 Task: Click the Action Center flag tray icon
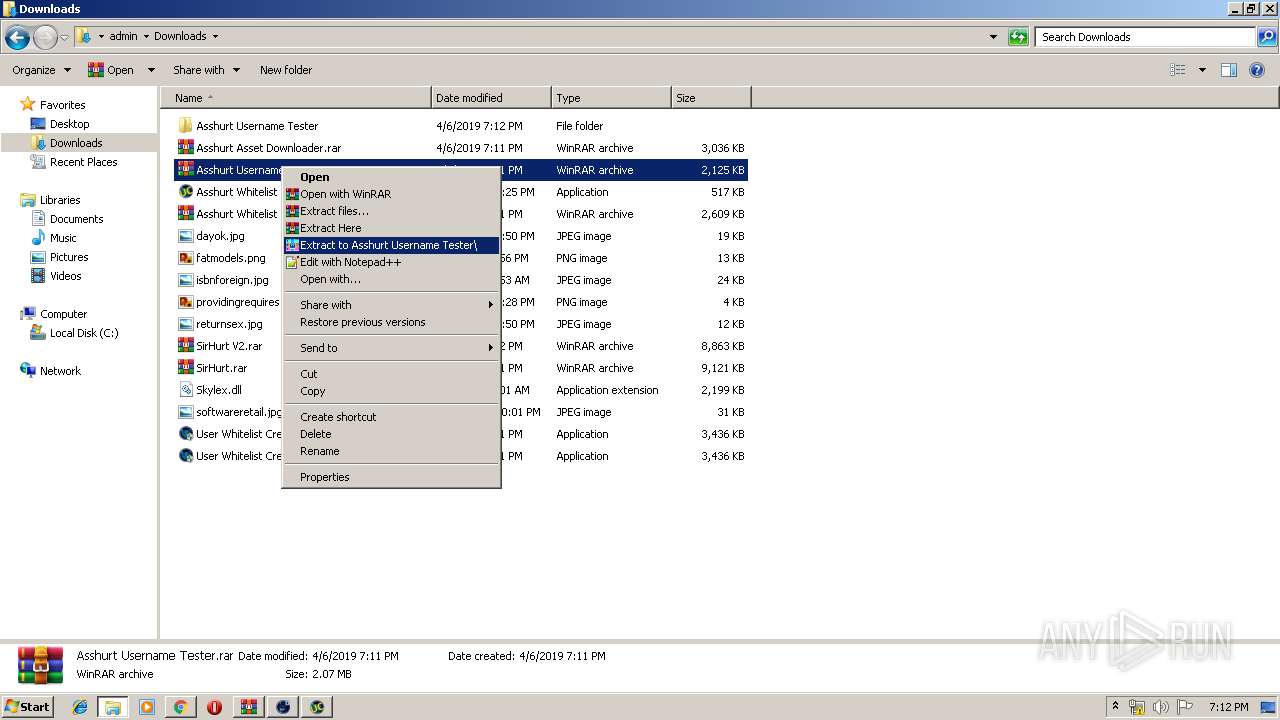(x=1185, y=707)
